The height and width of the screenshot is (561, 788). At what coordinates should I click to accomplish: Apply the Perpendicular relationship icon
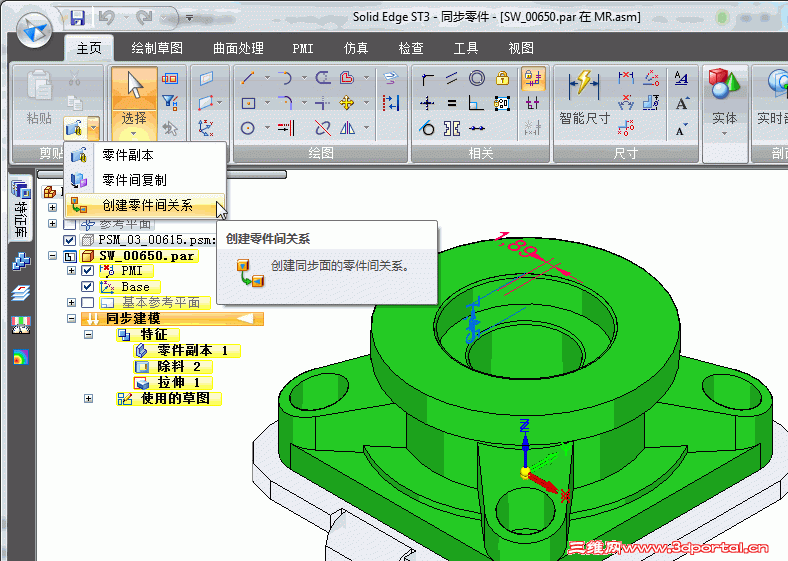pos(476,103)
